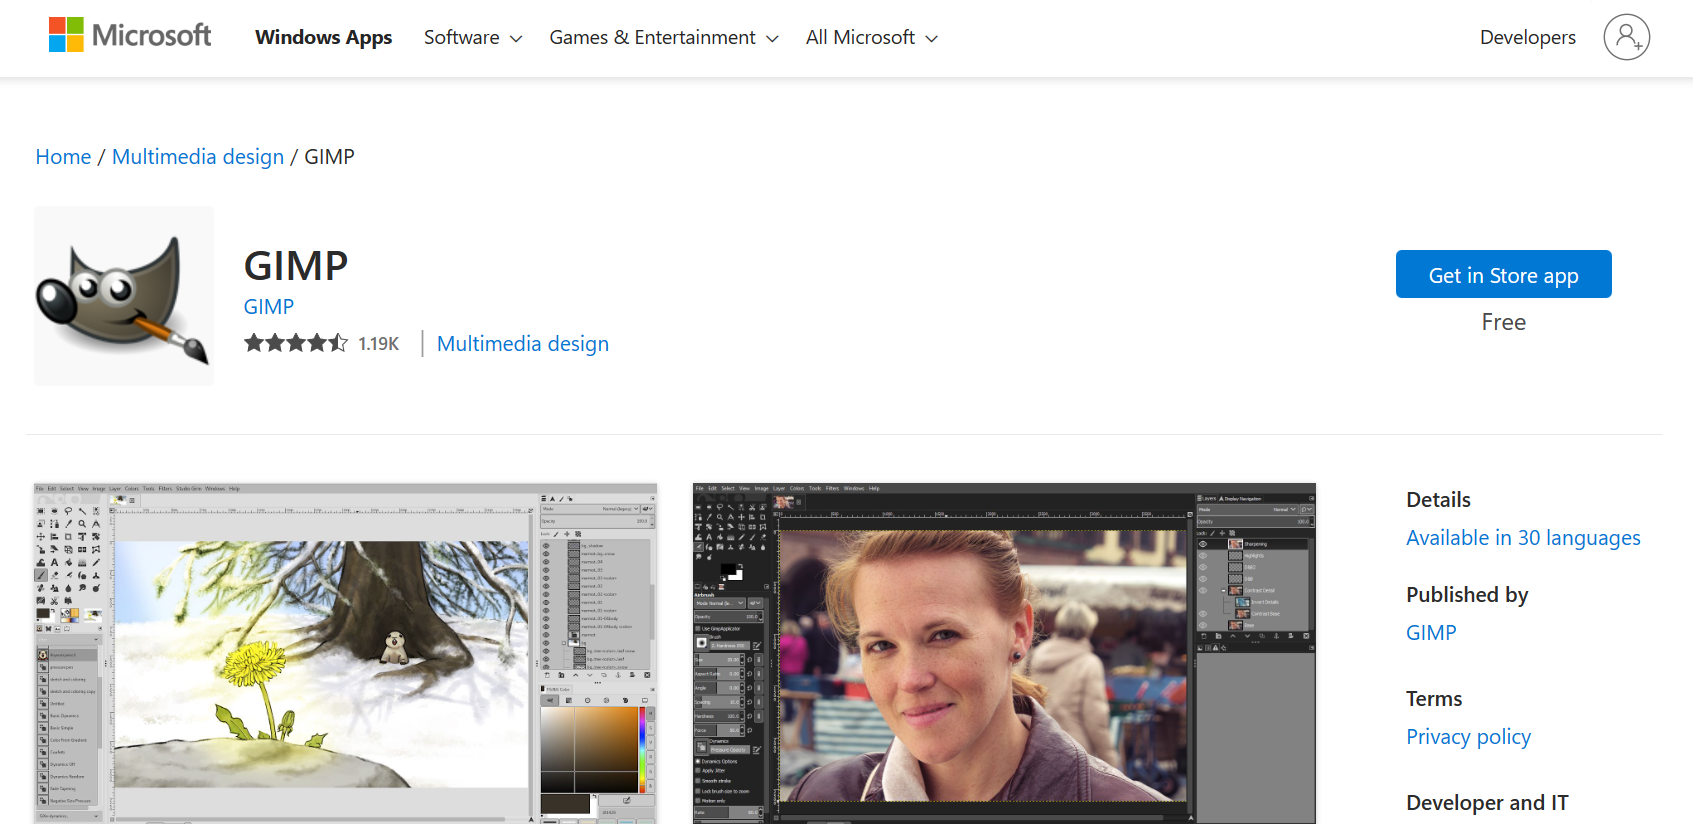The image size is (1693, 824).
Task: Expand the Software dropdown menu
Action: point(472,38)
